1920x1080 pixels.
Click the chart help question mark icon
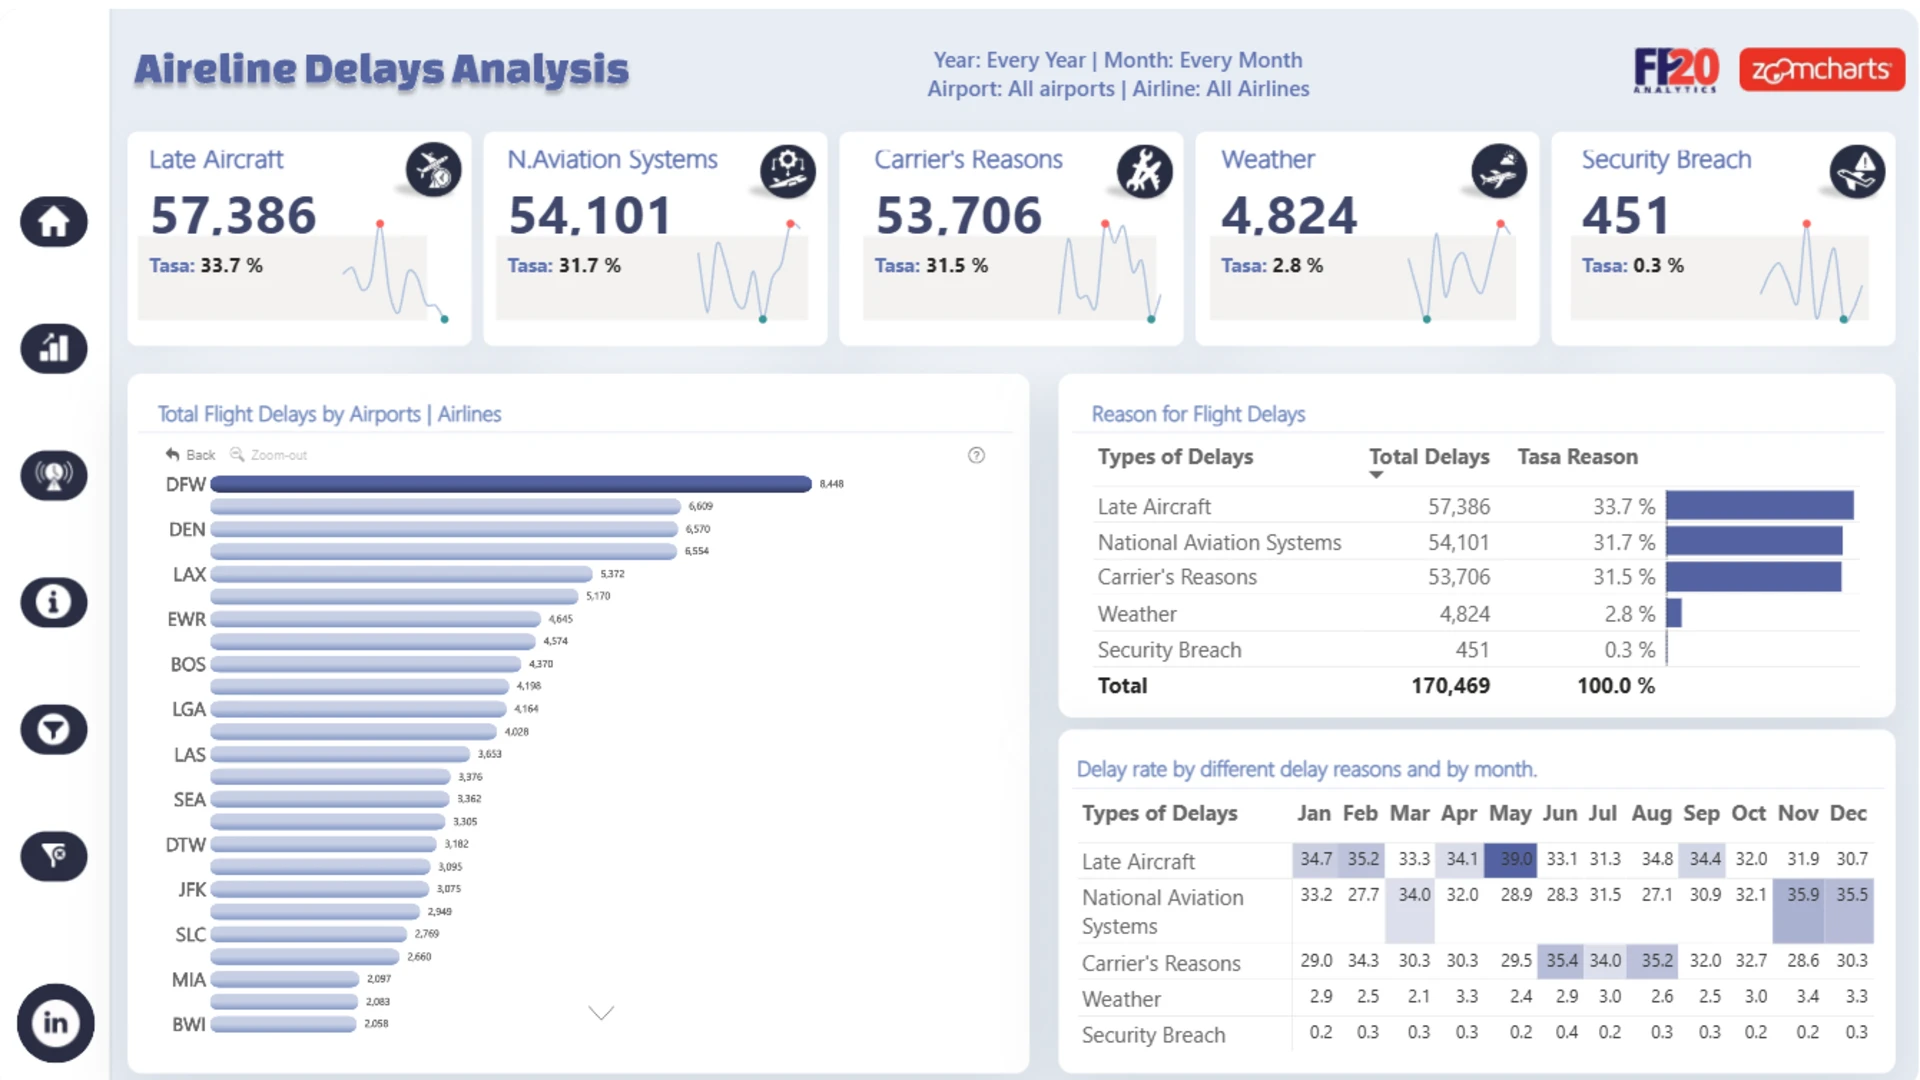976,455
